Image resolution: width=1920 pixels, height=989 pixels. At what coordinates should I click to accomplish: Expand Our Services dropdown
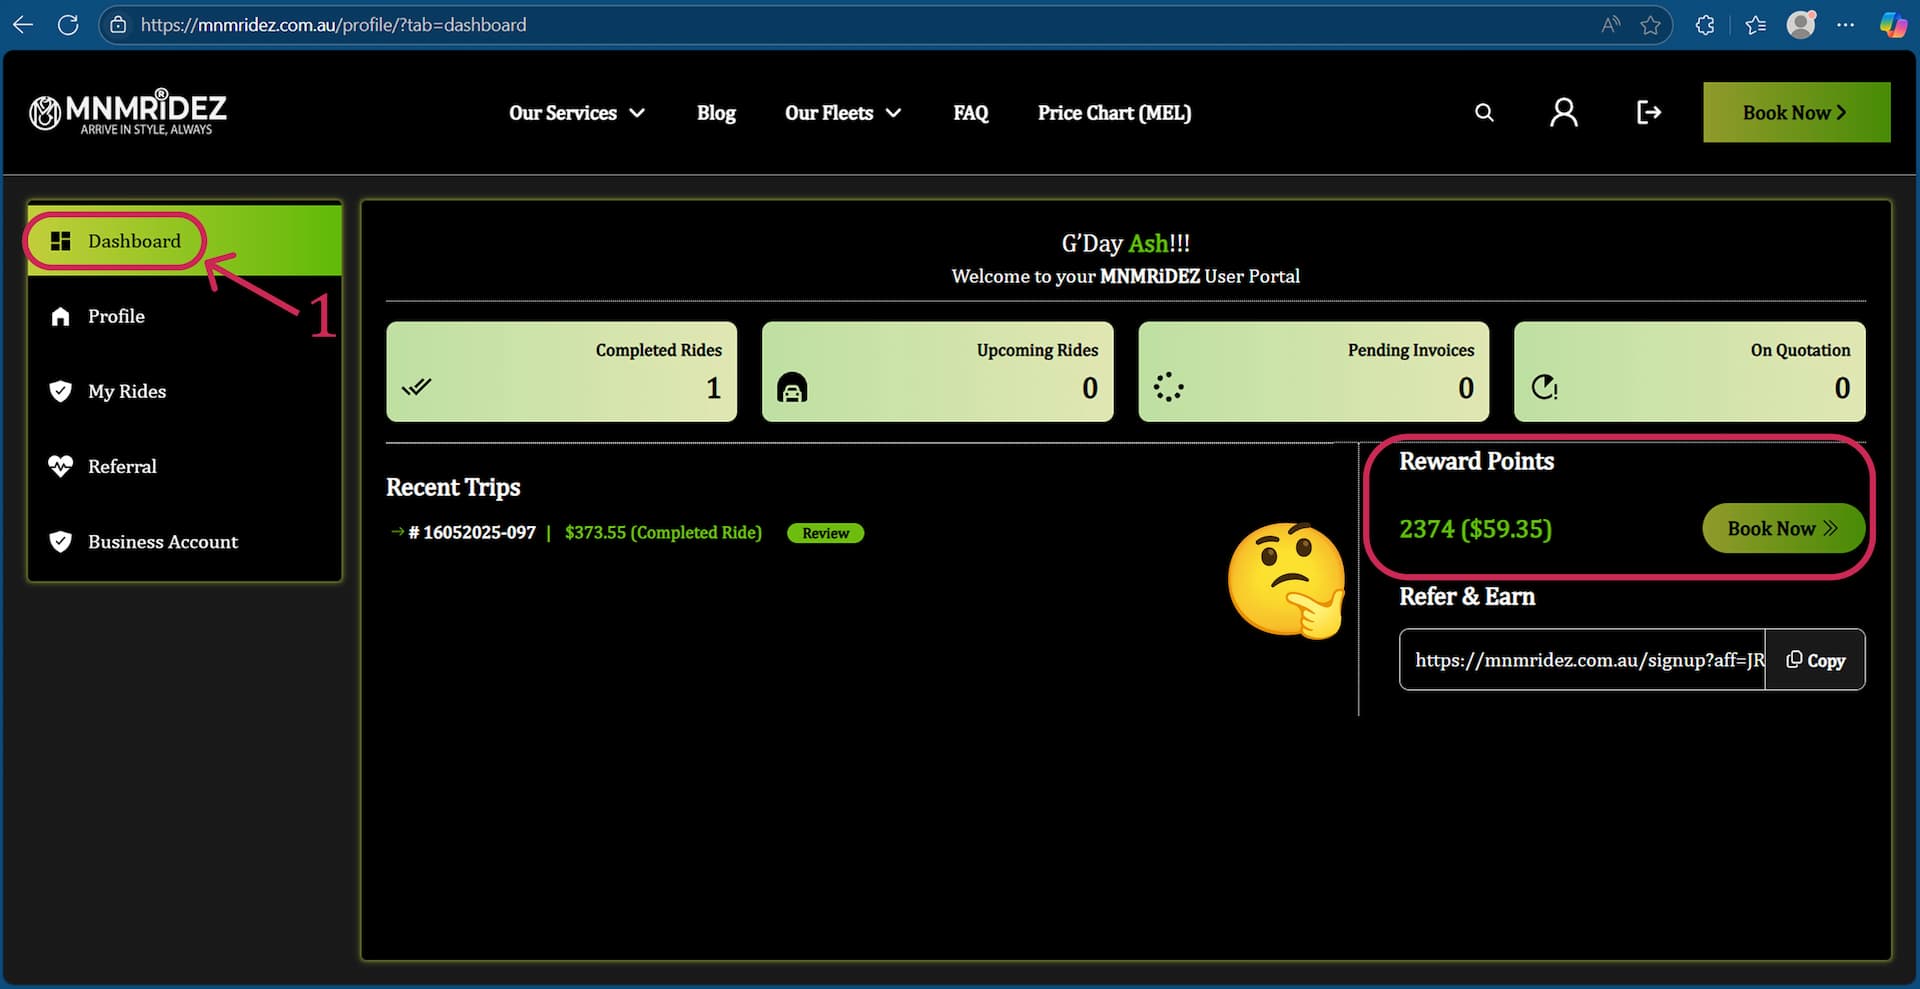(577, 113)
